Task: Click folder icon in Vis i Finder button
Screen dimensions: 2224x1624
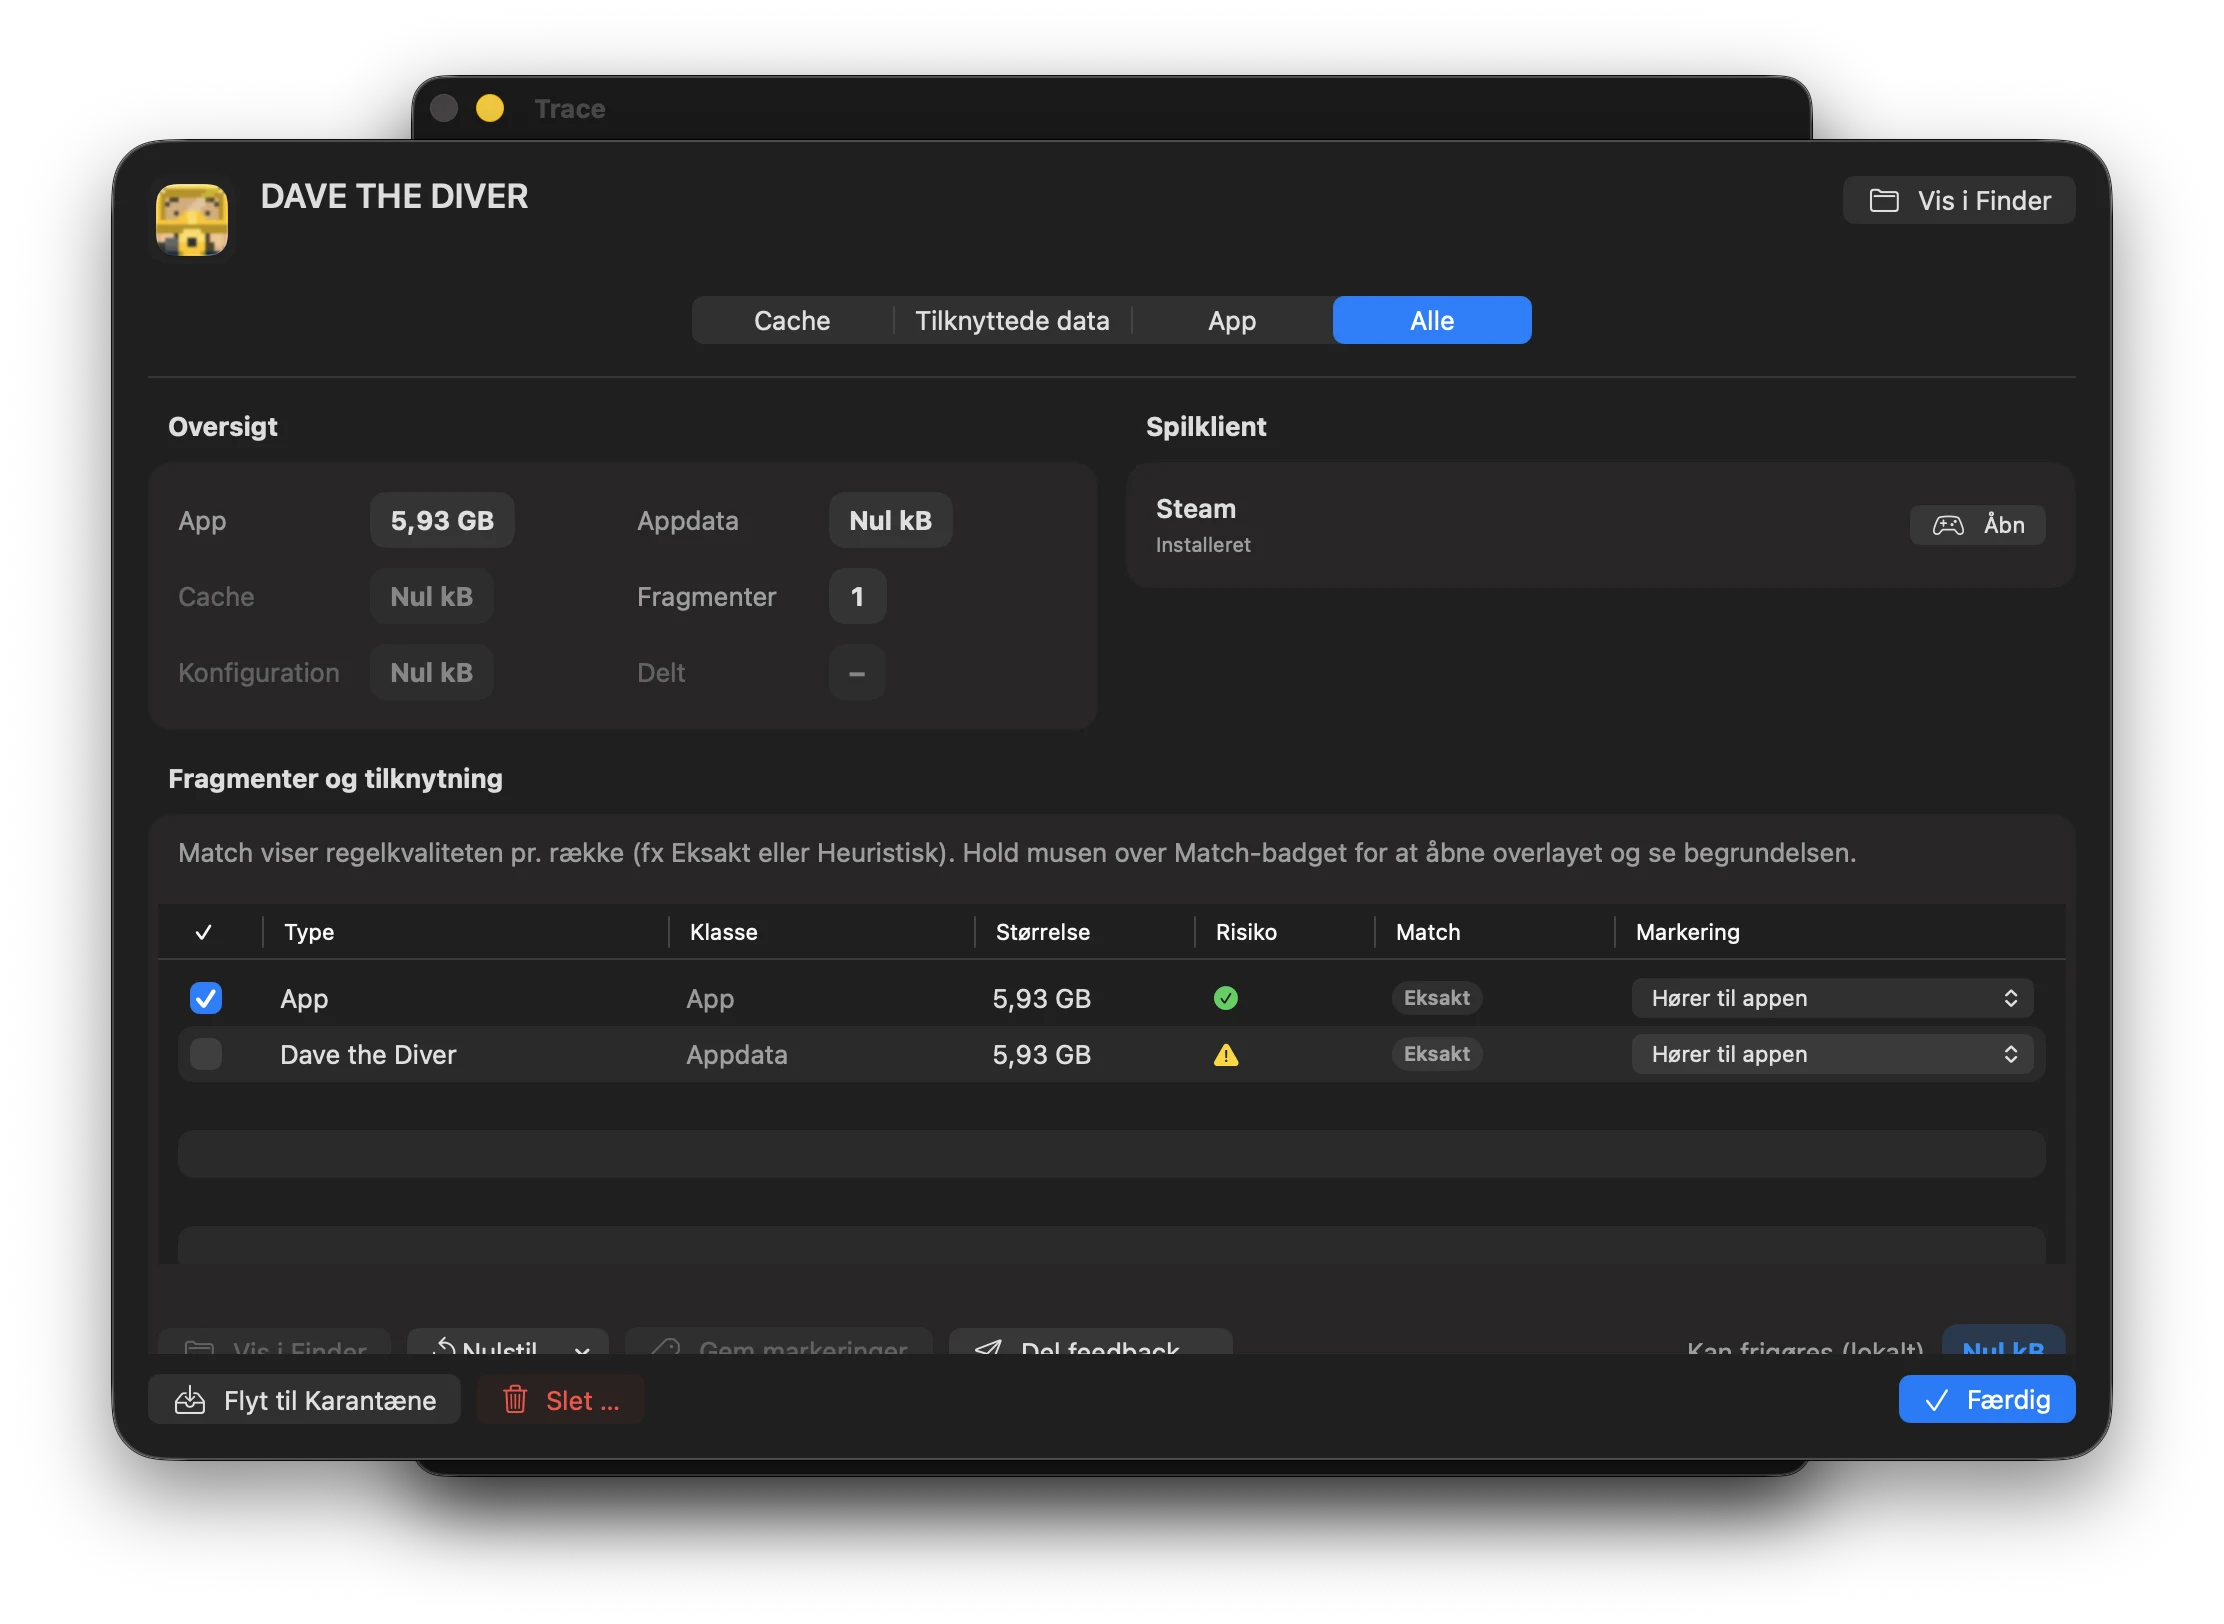Action: (x=1884, y=201)
